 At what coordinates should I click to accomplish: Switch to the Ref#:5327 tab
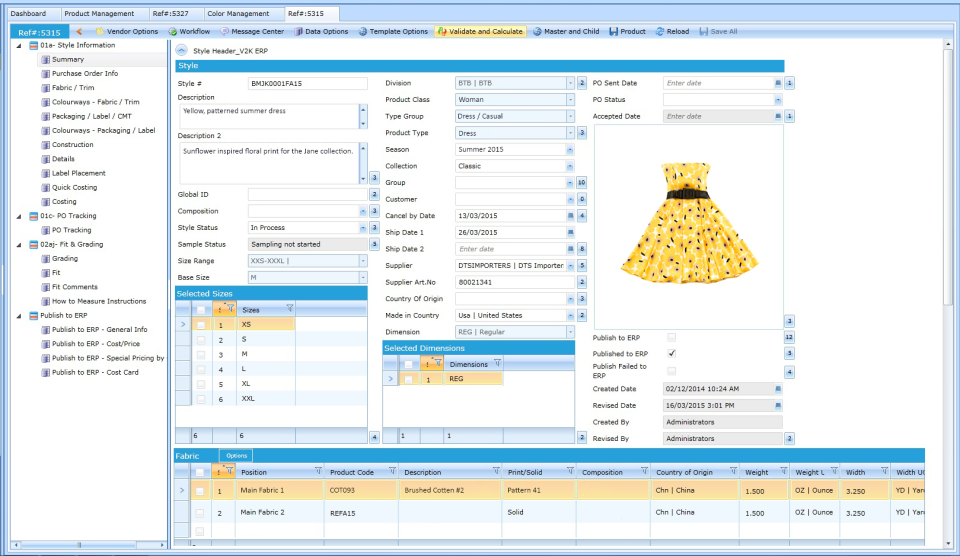[170, 13]
